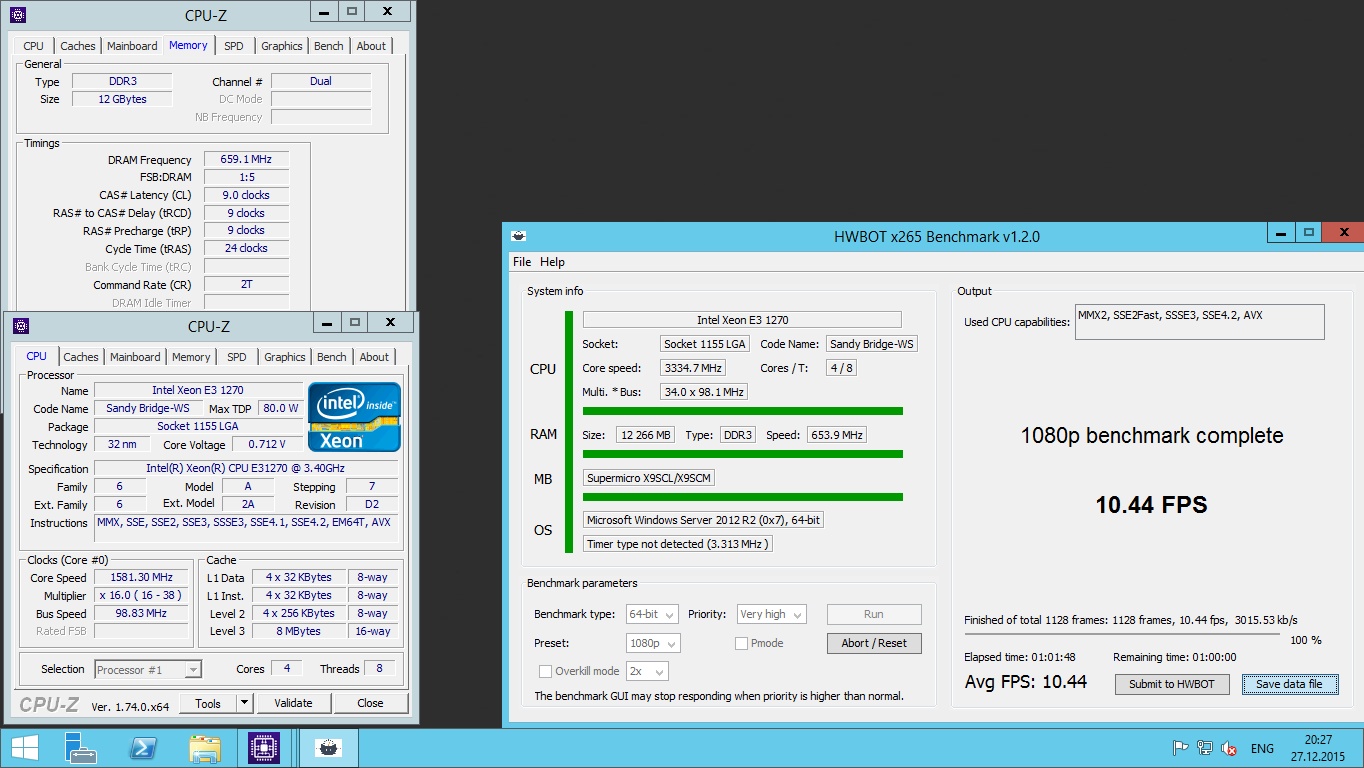Switch to Caches tab in front CPU-Z
This screenshot has width=1364, height=768.
pyautogui.click(x=81, y=357)
